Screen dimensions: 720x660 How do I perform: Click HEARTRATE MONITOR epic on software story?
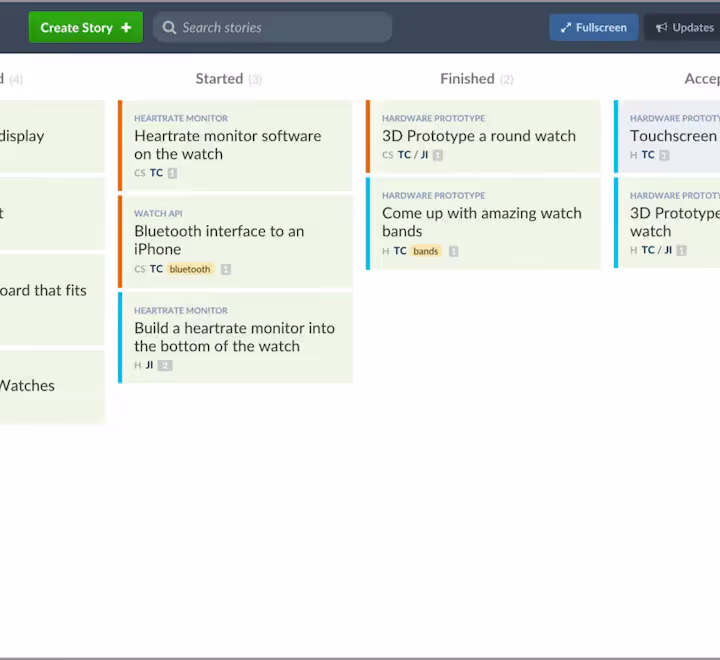pos(181,118)
